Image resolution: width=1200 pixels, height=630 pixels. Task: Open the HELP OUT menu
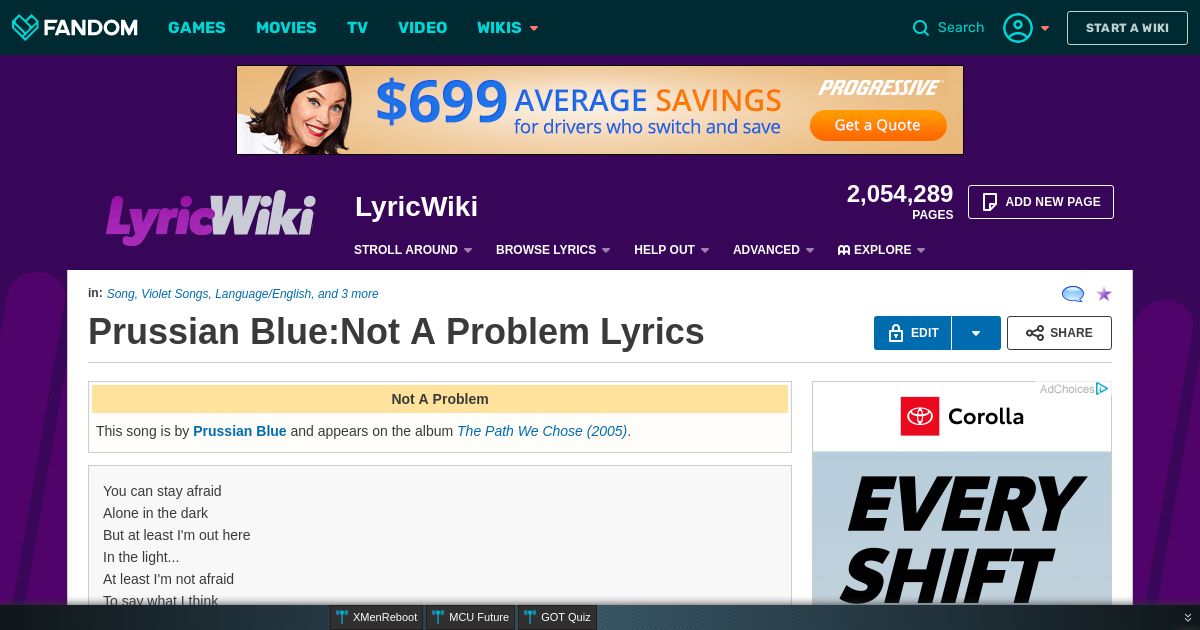click(672, 250)
